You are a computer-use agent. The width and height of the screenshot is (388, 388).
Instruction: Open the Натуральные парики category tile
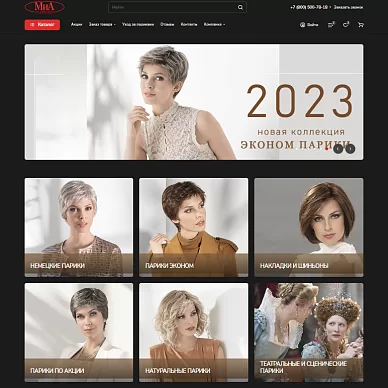tap(194, 332)
